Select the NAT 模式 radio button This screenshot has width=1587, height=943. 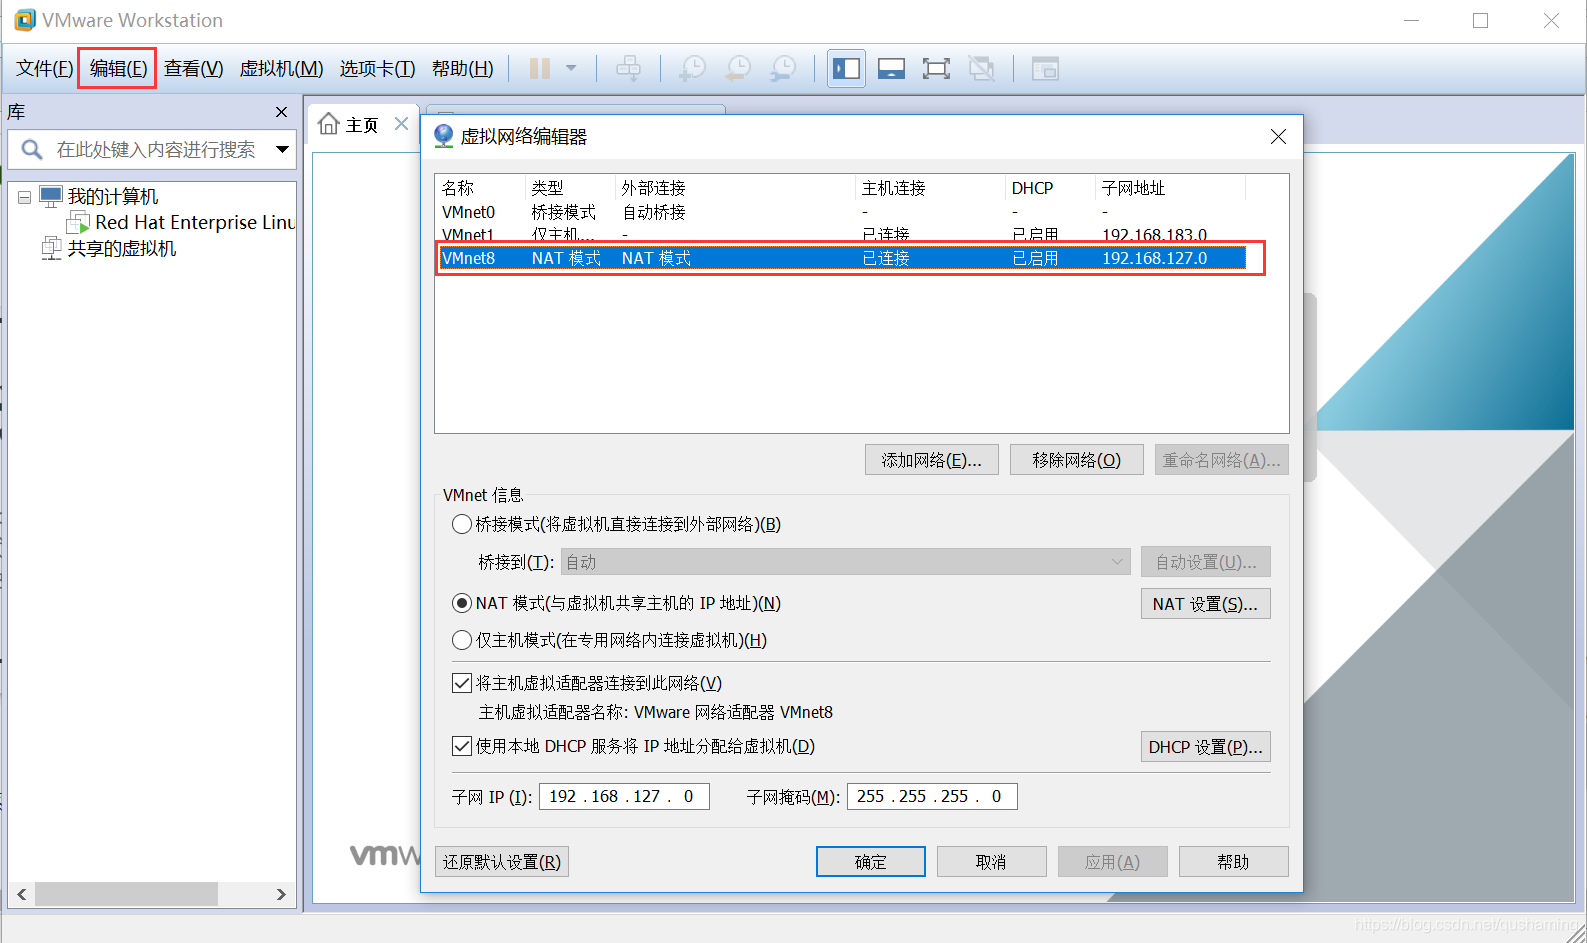point(462,603)
